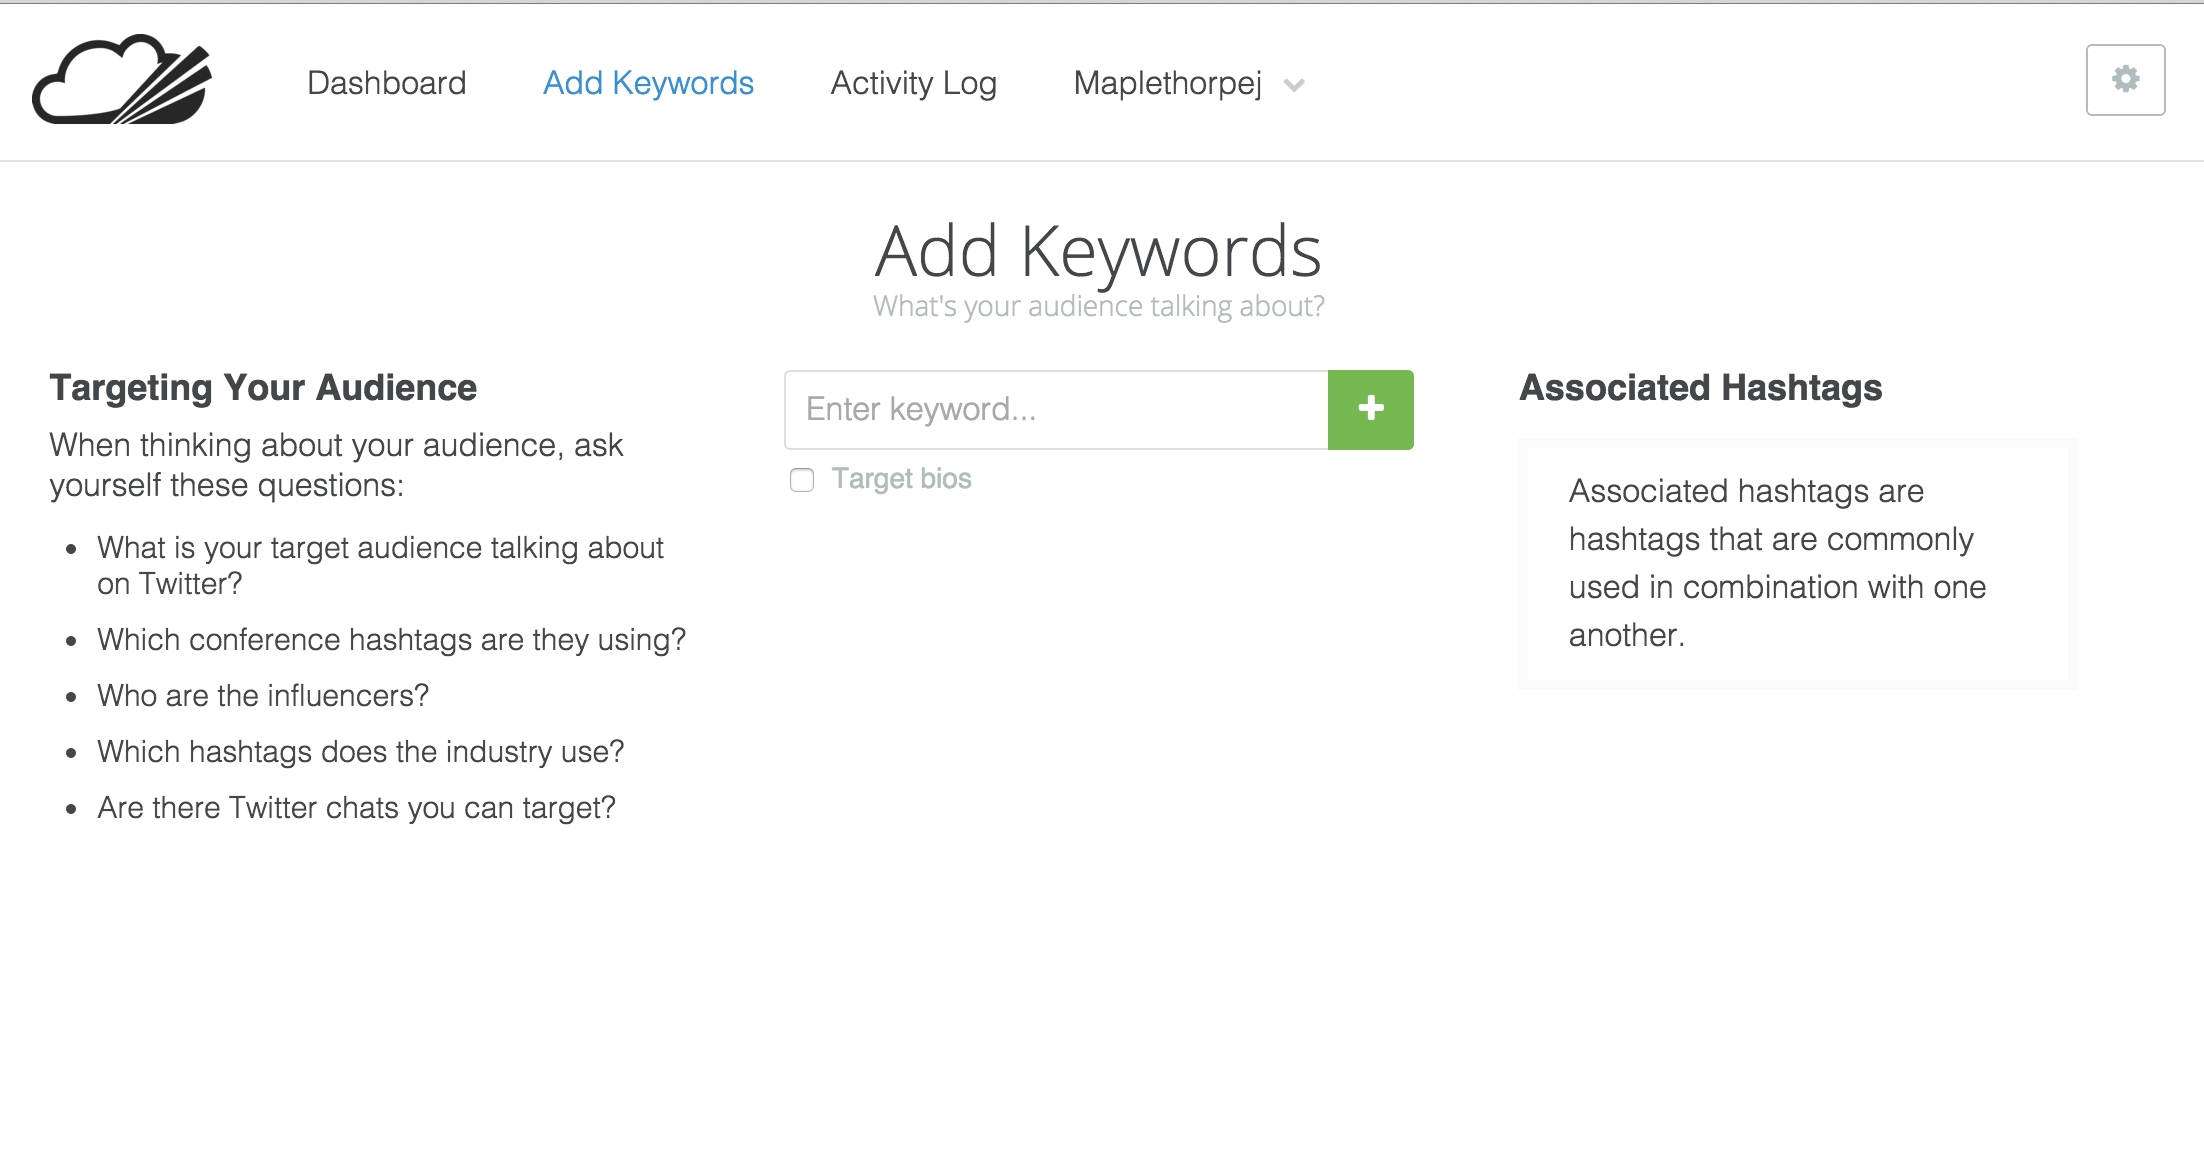This screenshot has height=1162, width=2204.
Task: Enable the Target bios checkbox
Action: pyautogui.click(x=802, y=480)
